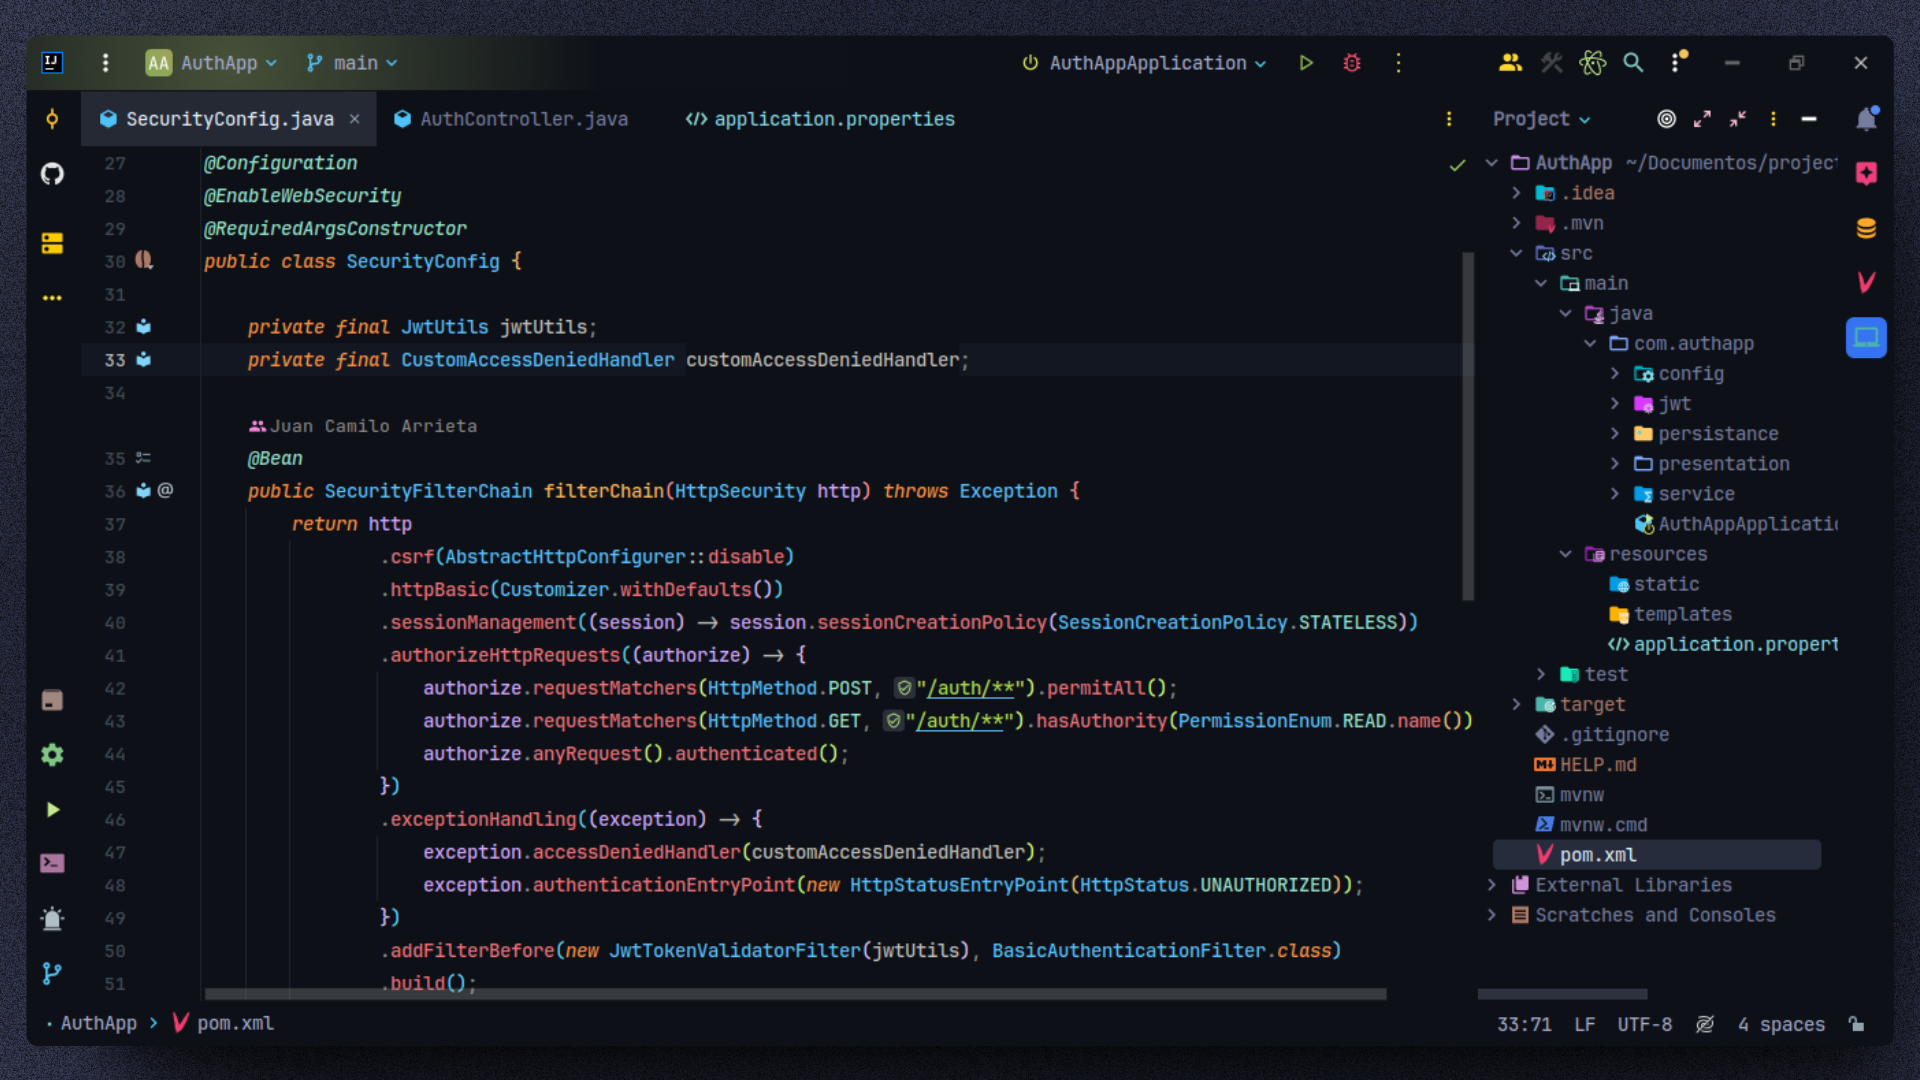Select HELP.md in project tree
Viewport: 1920px width, 1080px height.
click(x=1598, y=765)
